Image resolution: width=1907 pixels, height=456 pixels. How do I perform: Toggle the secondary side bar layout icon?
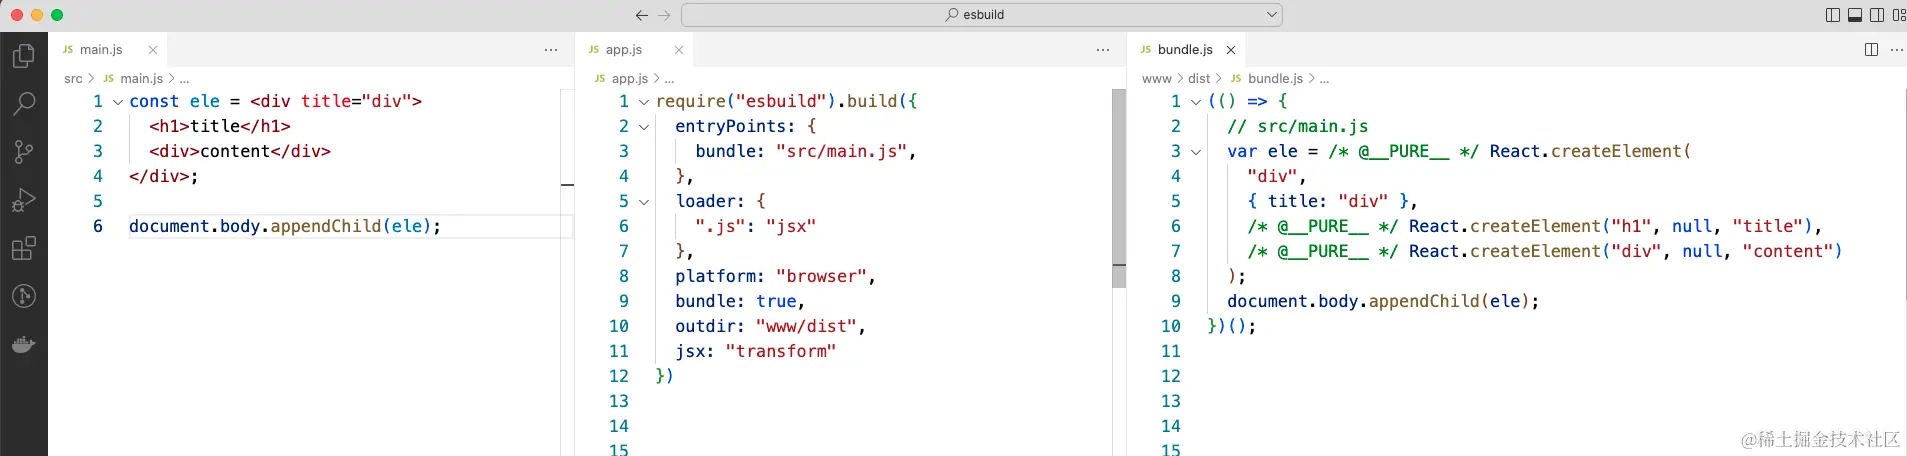click(1877, 15)
